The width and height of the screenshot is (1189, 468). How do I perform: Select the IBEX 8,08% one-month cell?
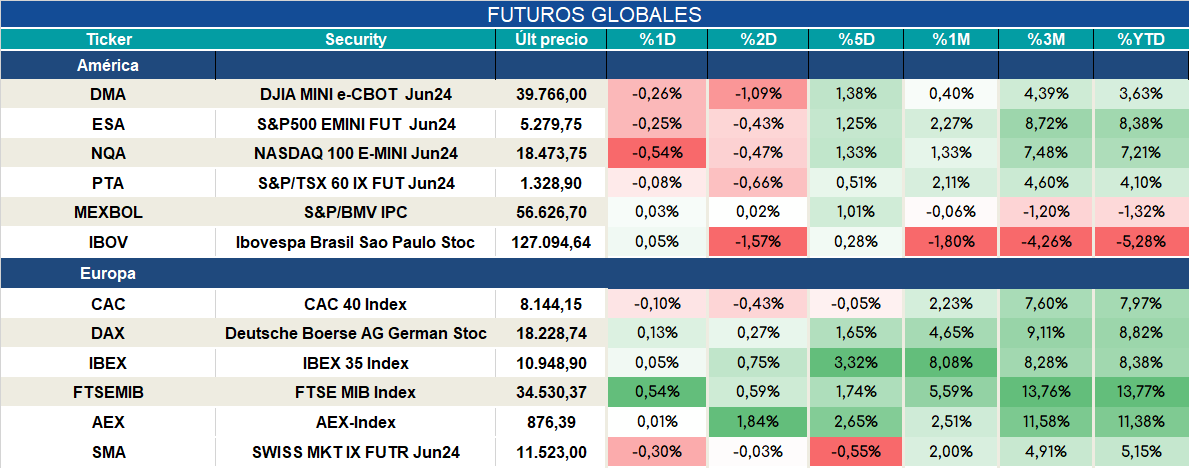coord(948,363)
